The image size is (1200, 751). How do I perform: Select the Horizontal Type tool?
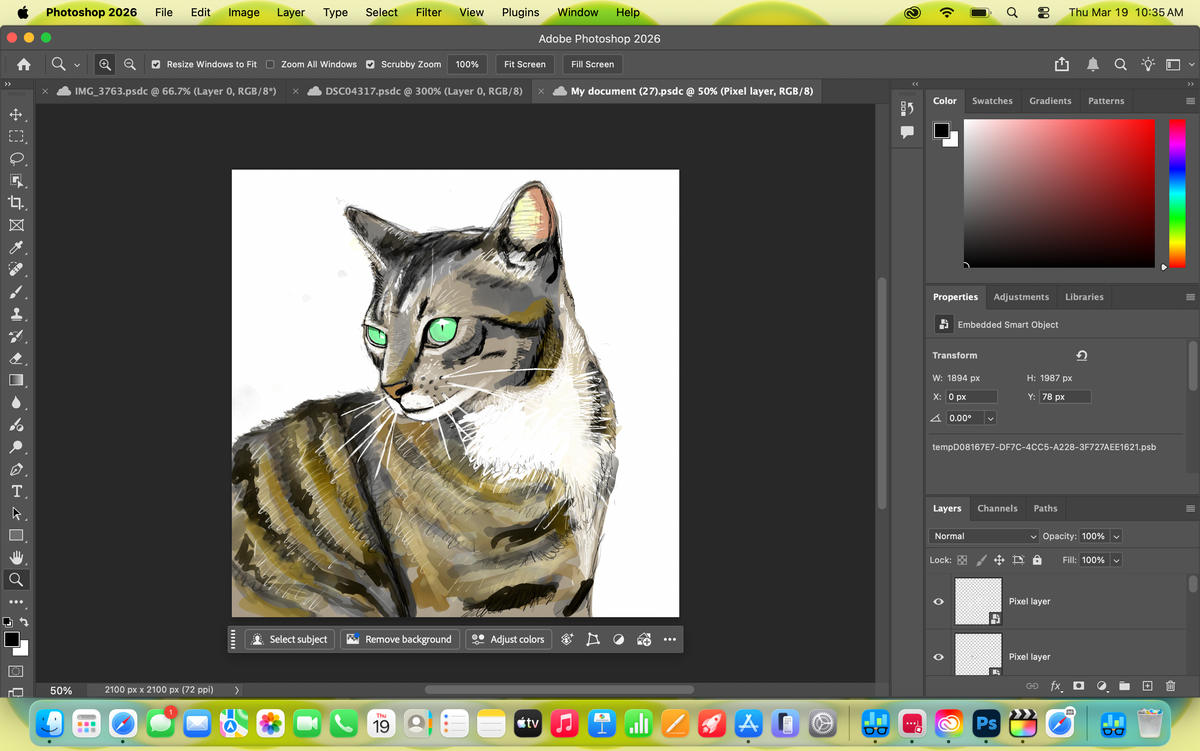16,491
